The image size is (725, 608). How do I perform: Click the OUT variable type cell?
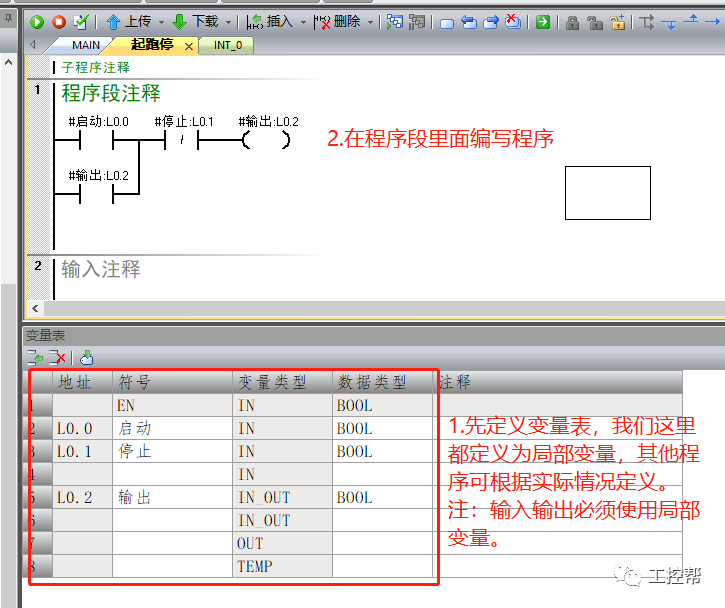pos(282,543)
